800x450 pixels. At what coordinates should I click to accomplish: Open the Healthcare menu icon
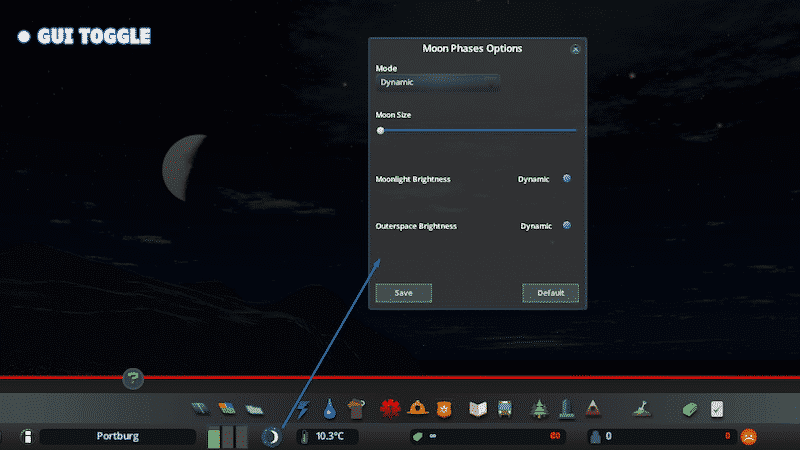click(x=389, y=408)
